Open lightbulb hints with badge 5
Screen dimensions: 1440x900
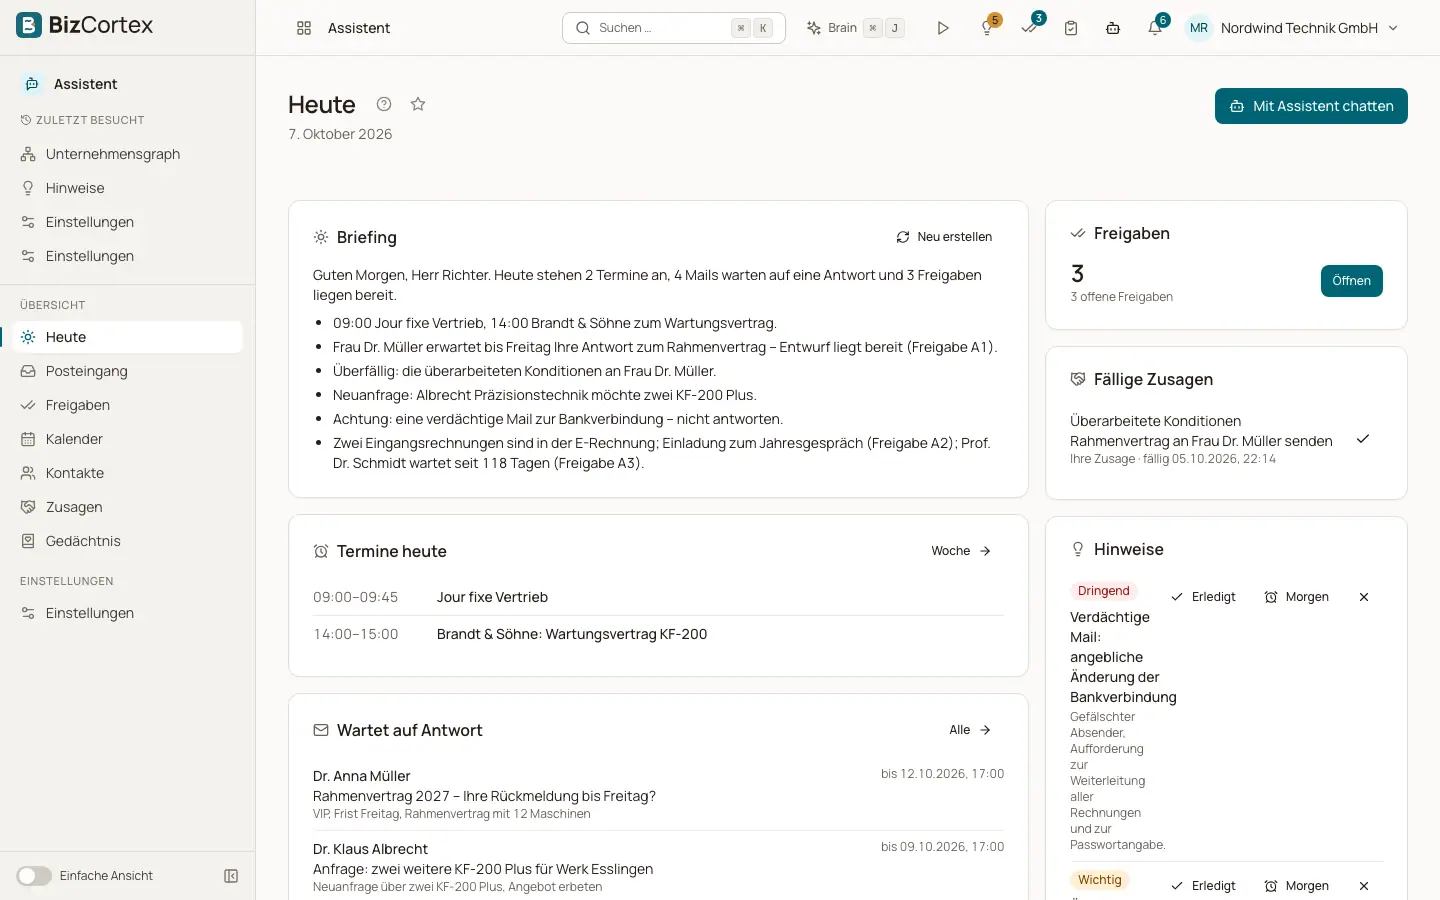(988, 27)
